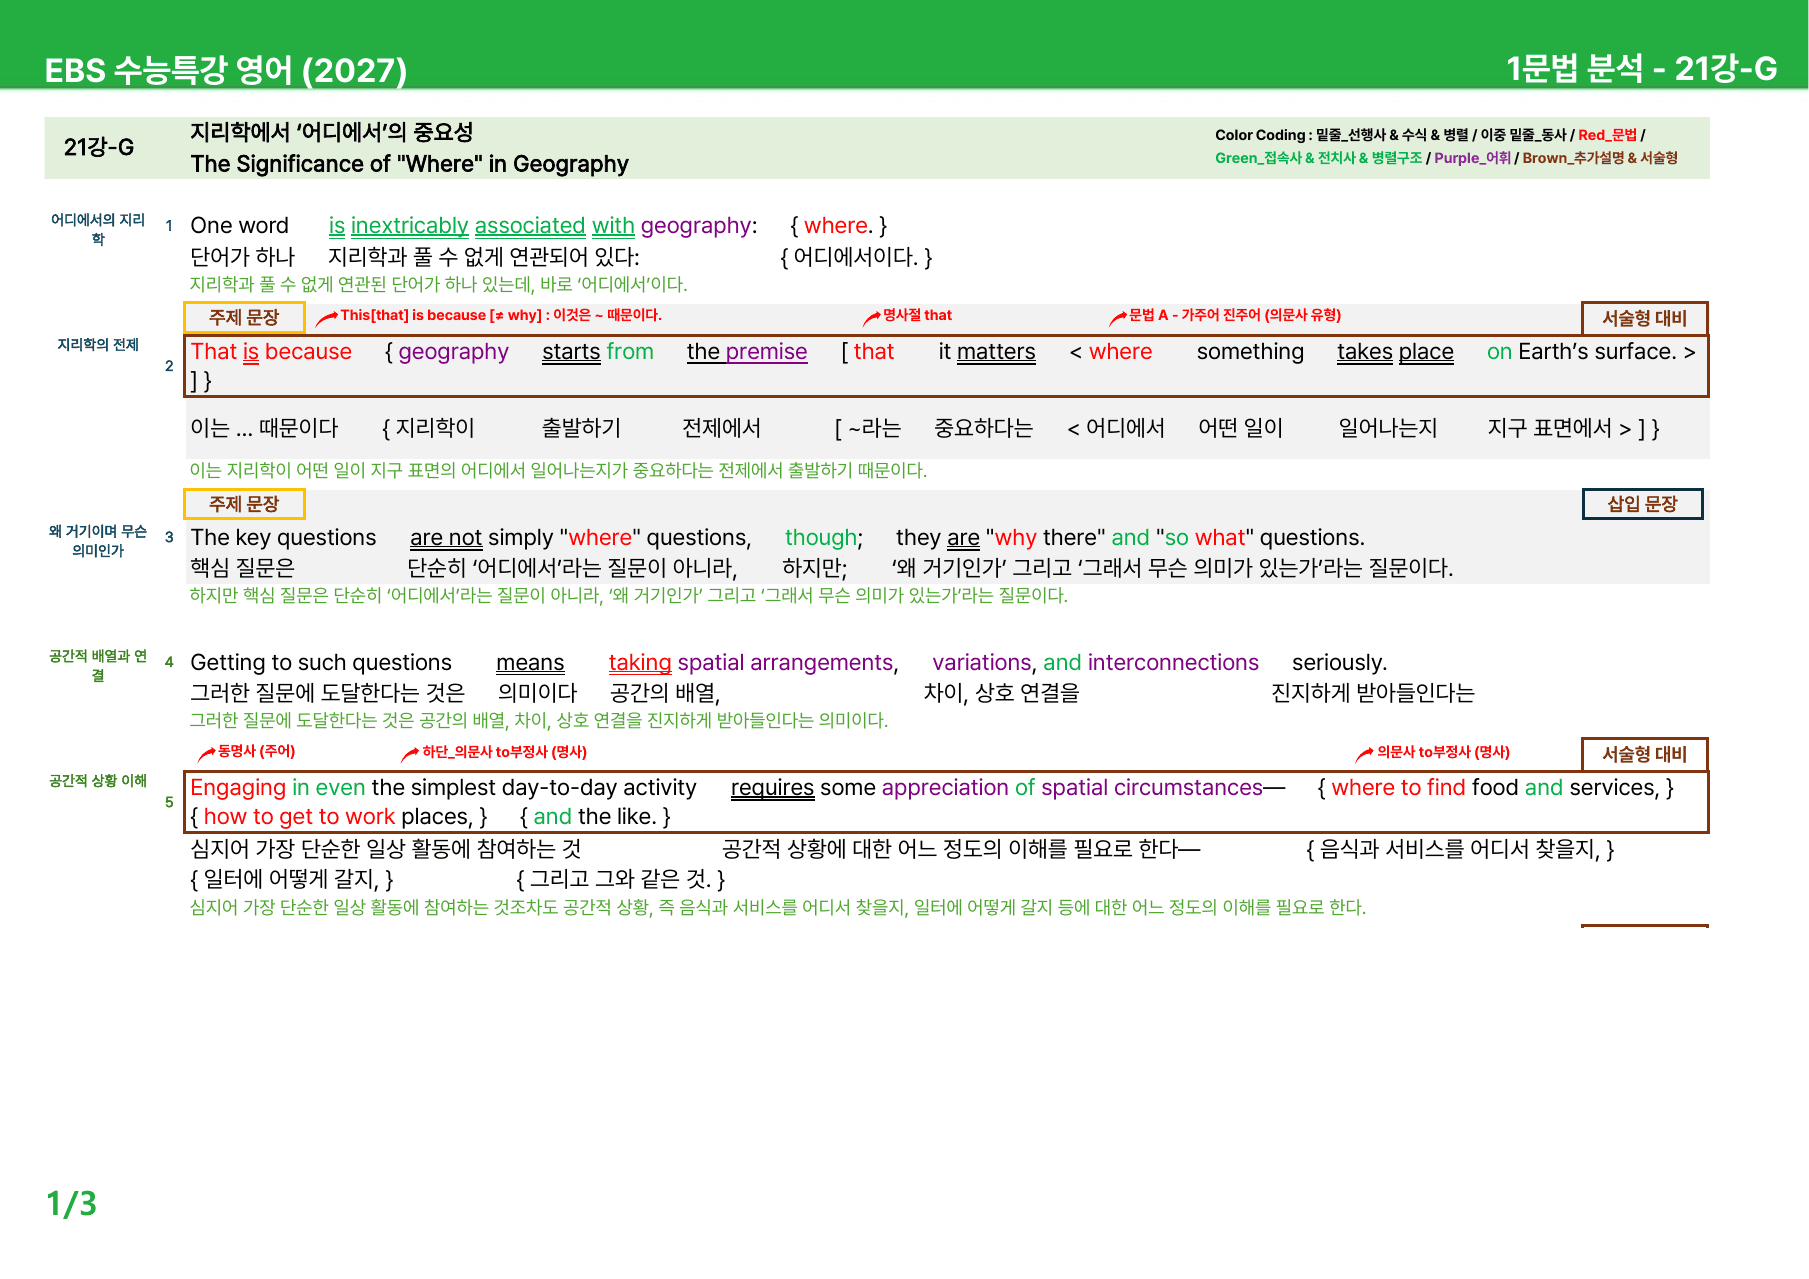Image resolution: width=1809 pixels, height=1279 pixels.
Task: Click the red arrow before 'This[that] is because'
Action: pos(326,318)
